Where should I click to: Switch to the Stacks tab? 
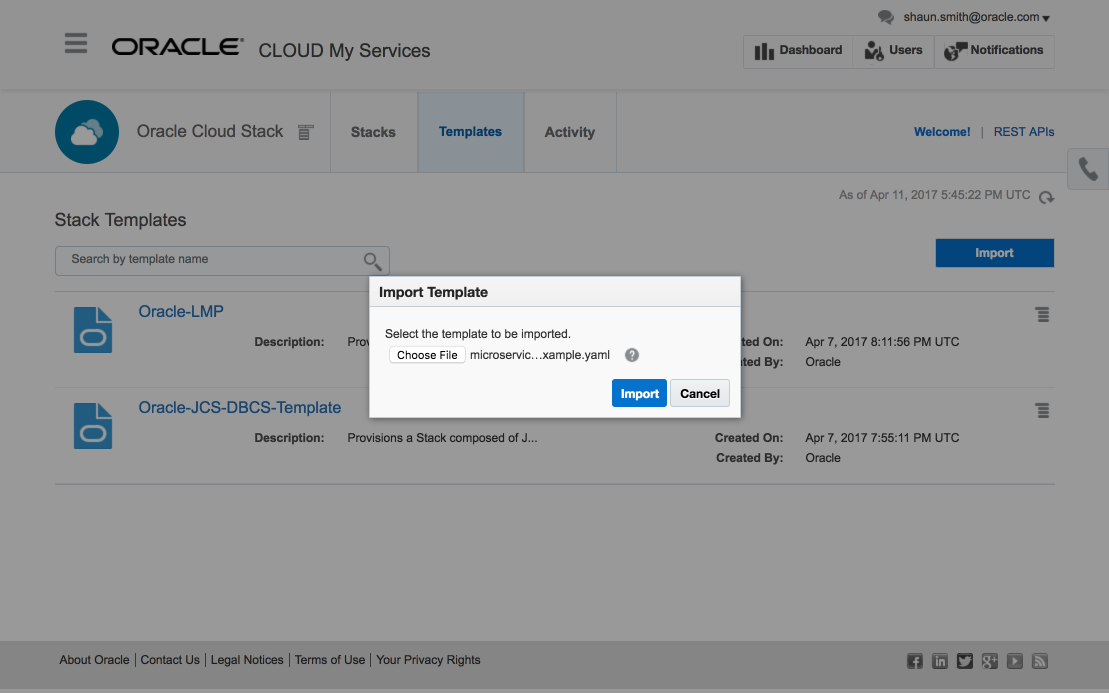coord(373,132)
